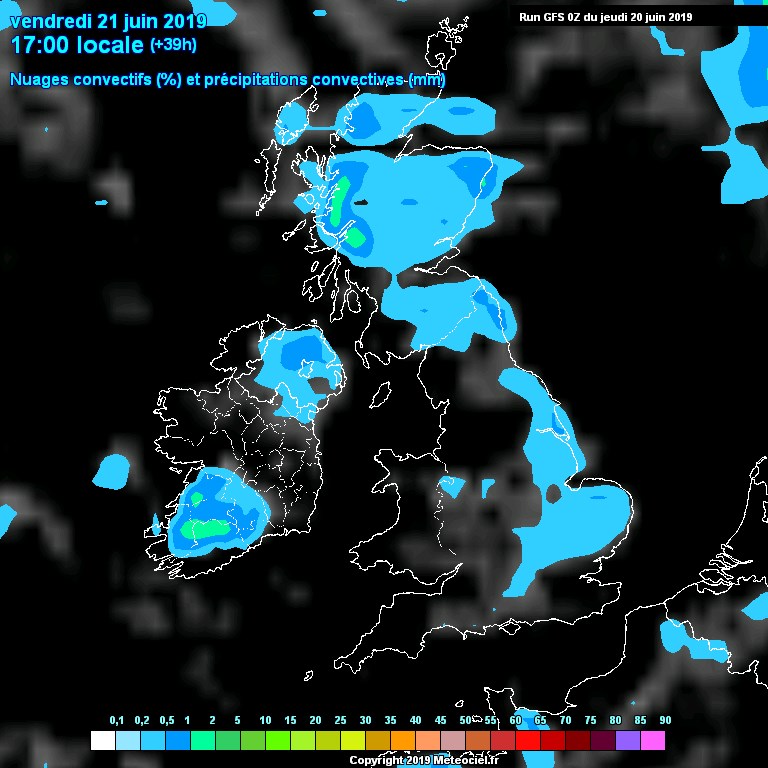Select the magenta swatch before 90

(x=652, y=741)
